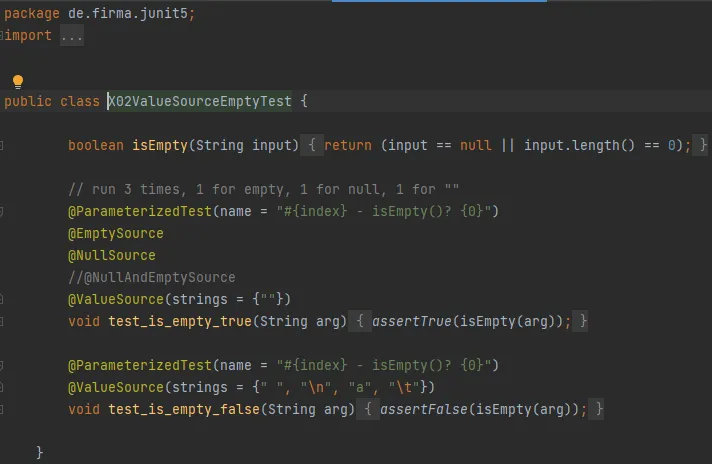The image size is (712, 464).
Task: Expand folded closing brace ending the isEmpty line
Action: [x=702, y=145]
